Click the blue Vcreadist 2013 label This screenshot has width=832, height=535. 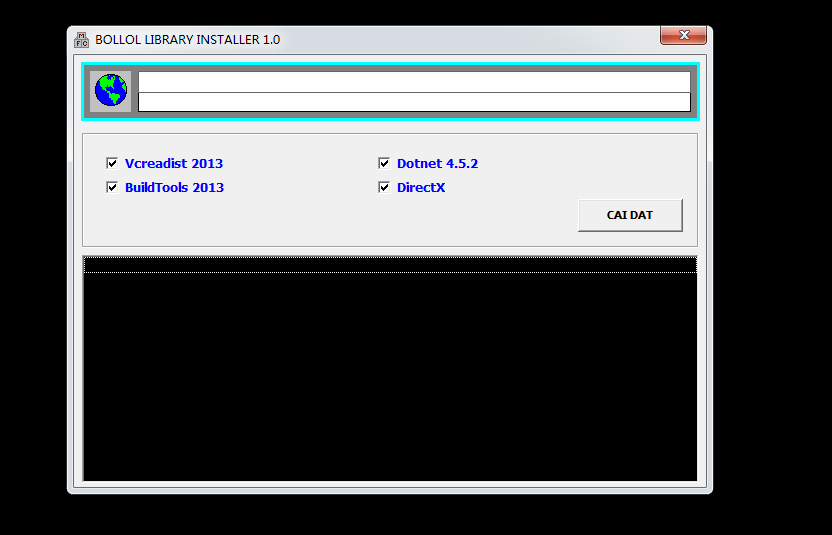(174, 163)
